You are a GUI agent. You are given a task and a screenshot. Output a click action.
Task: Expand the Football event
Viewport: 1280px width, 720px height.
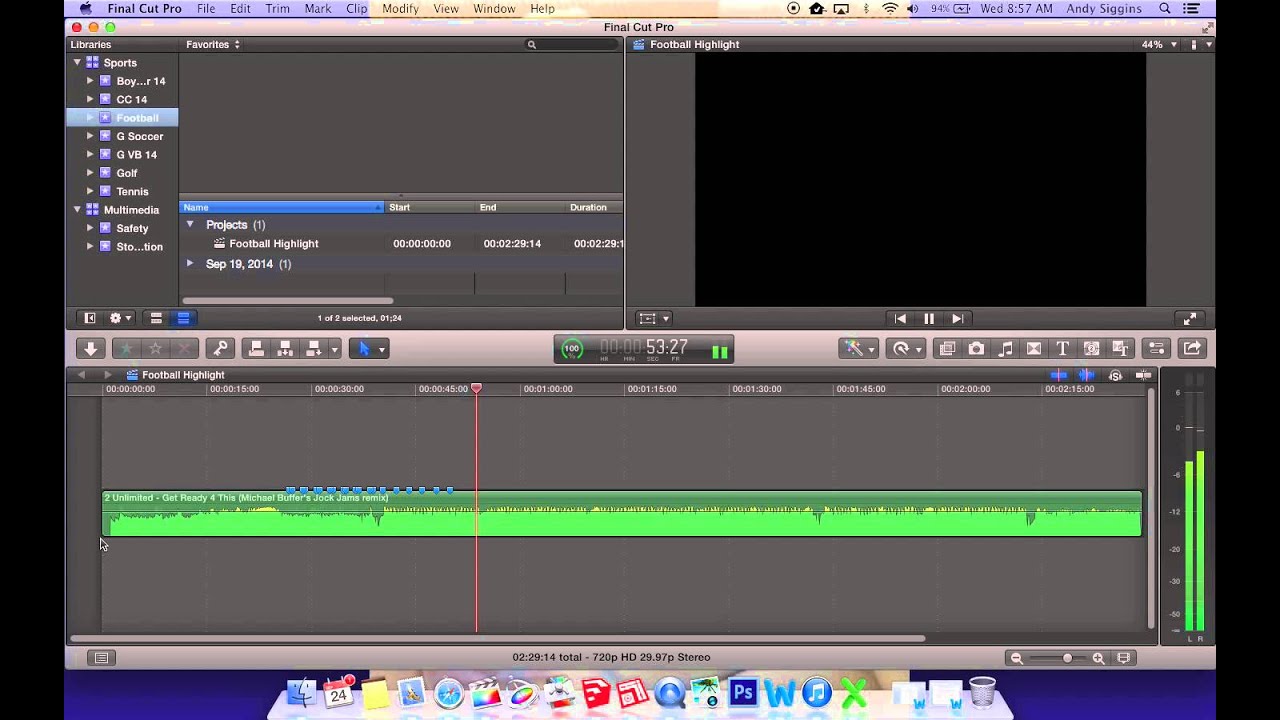pyautogui.click(x=90, y=118)
